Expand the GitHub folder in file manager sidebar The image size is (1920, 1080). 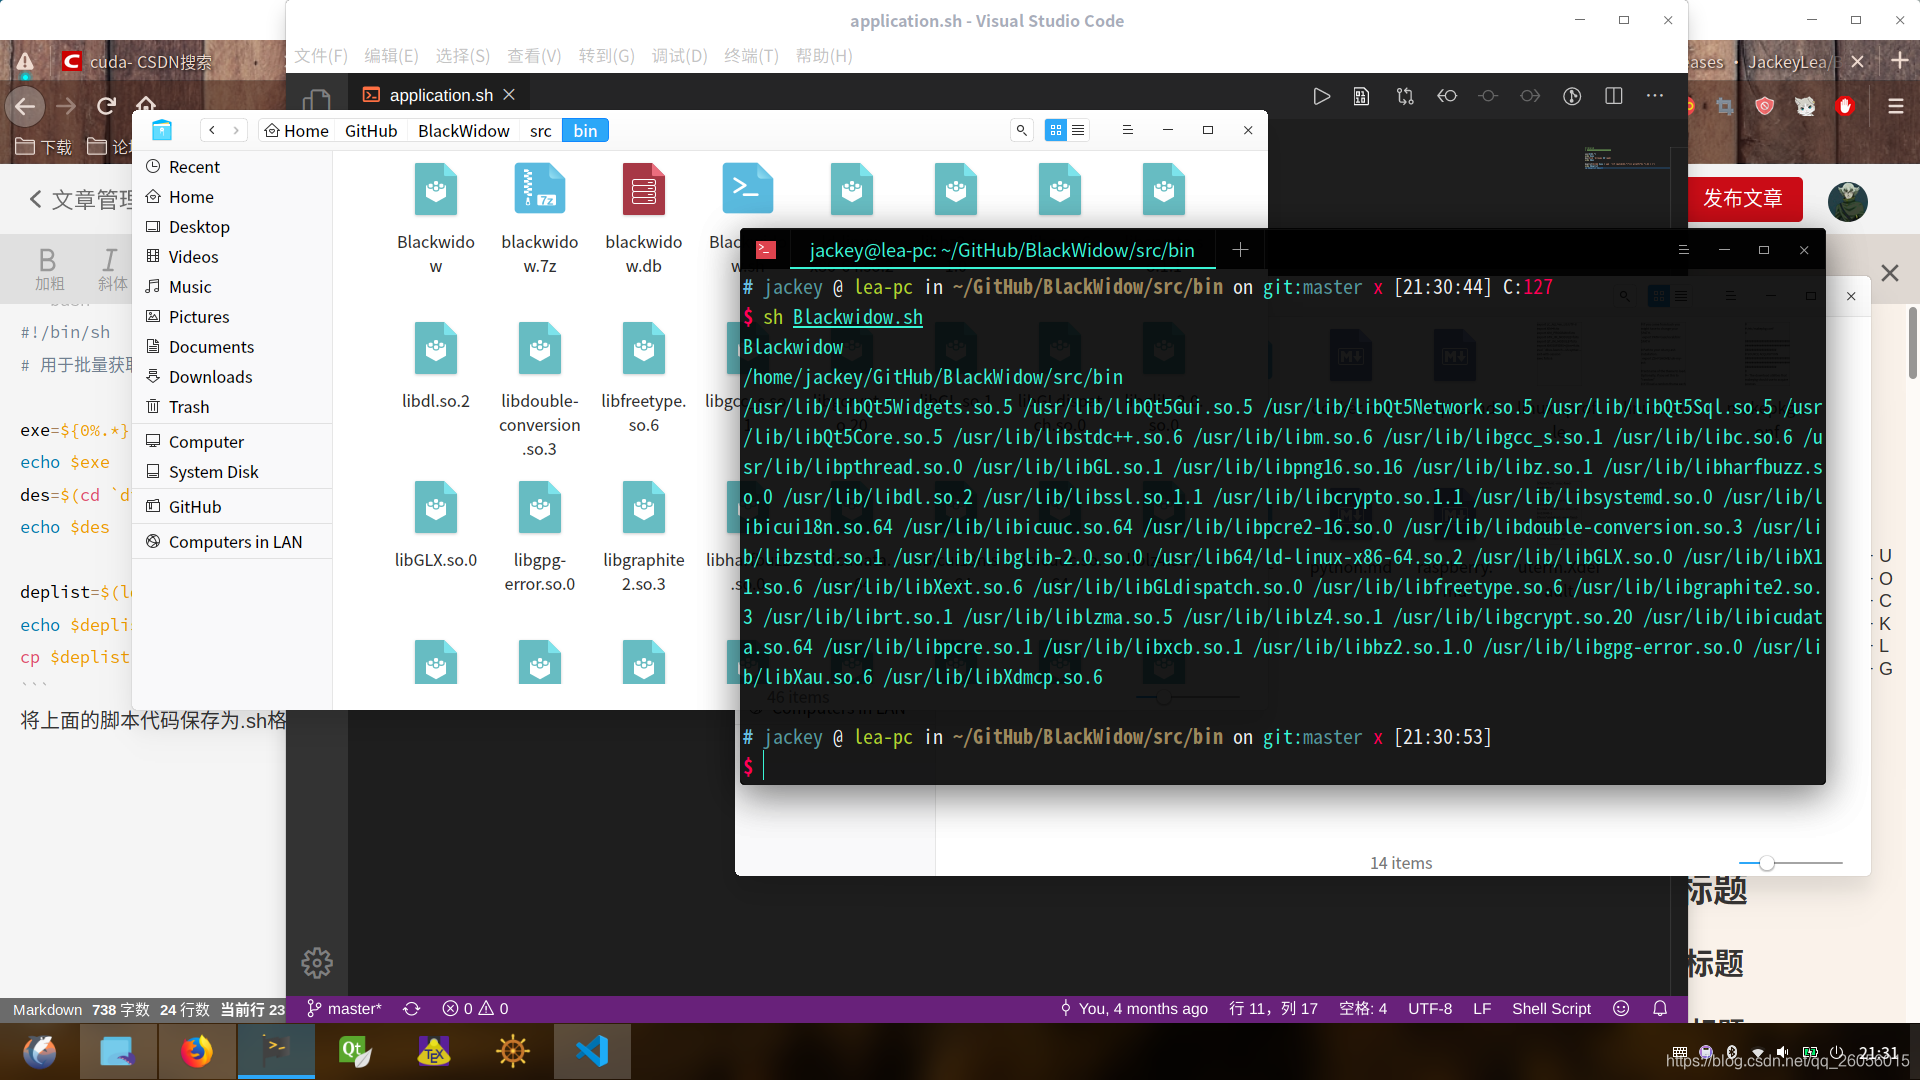pyautogui.click(x=194, y=506)
